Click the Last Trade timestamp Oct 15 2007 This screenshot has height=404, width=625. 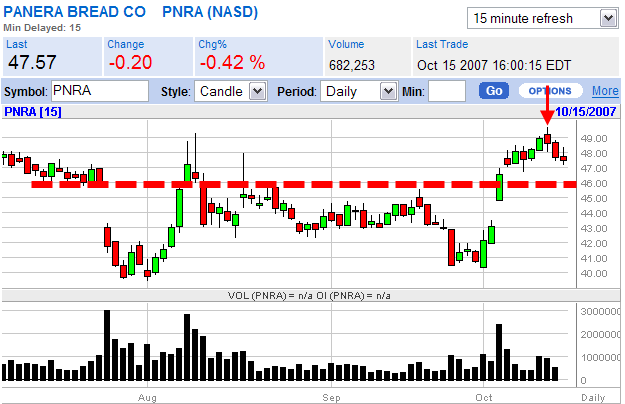[x=494, y=65]
